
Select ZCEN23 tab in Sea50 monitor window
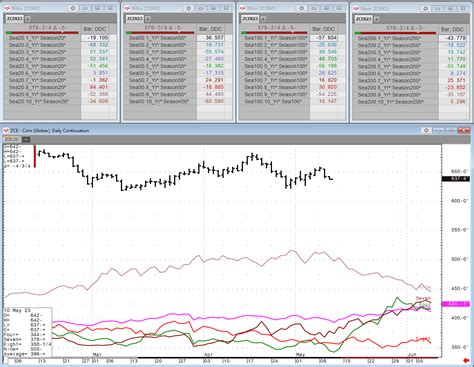[x=135, y=19]
